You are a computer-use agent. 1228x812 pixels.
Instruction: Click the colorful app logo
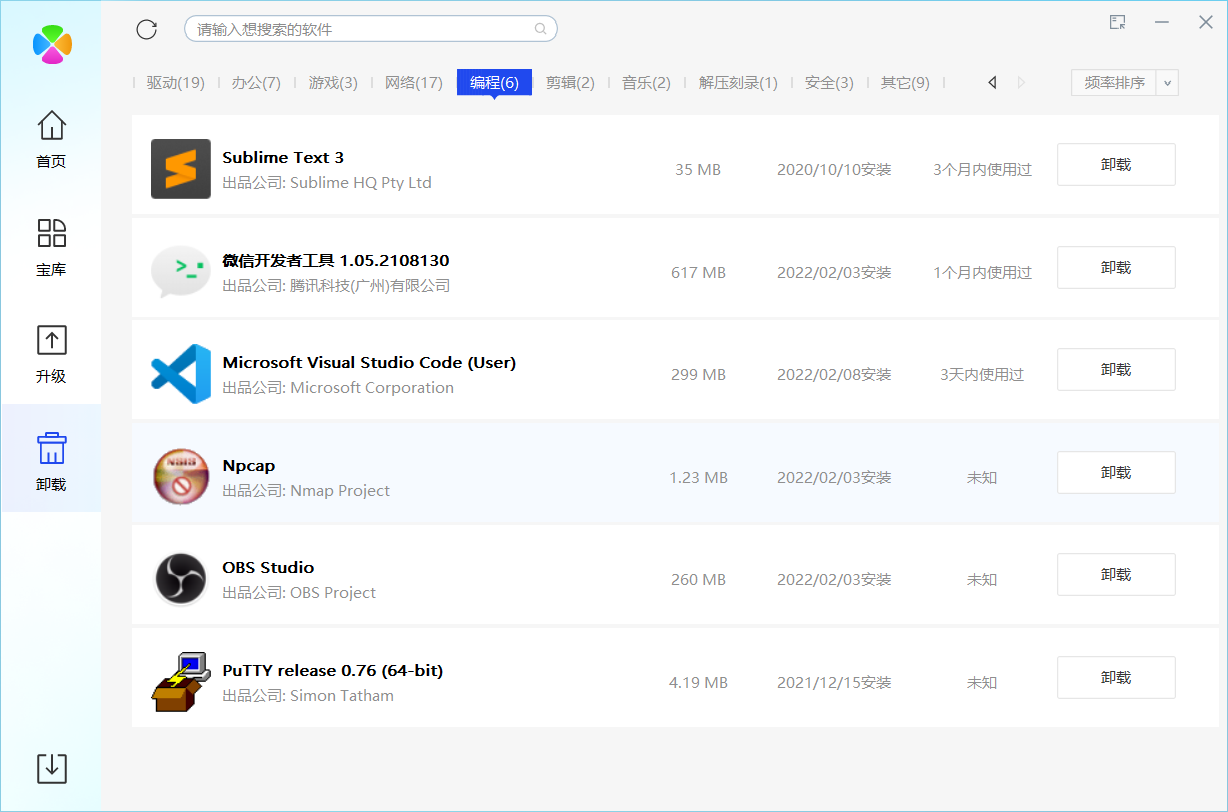(x=52, y=43)
